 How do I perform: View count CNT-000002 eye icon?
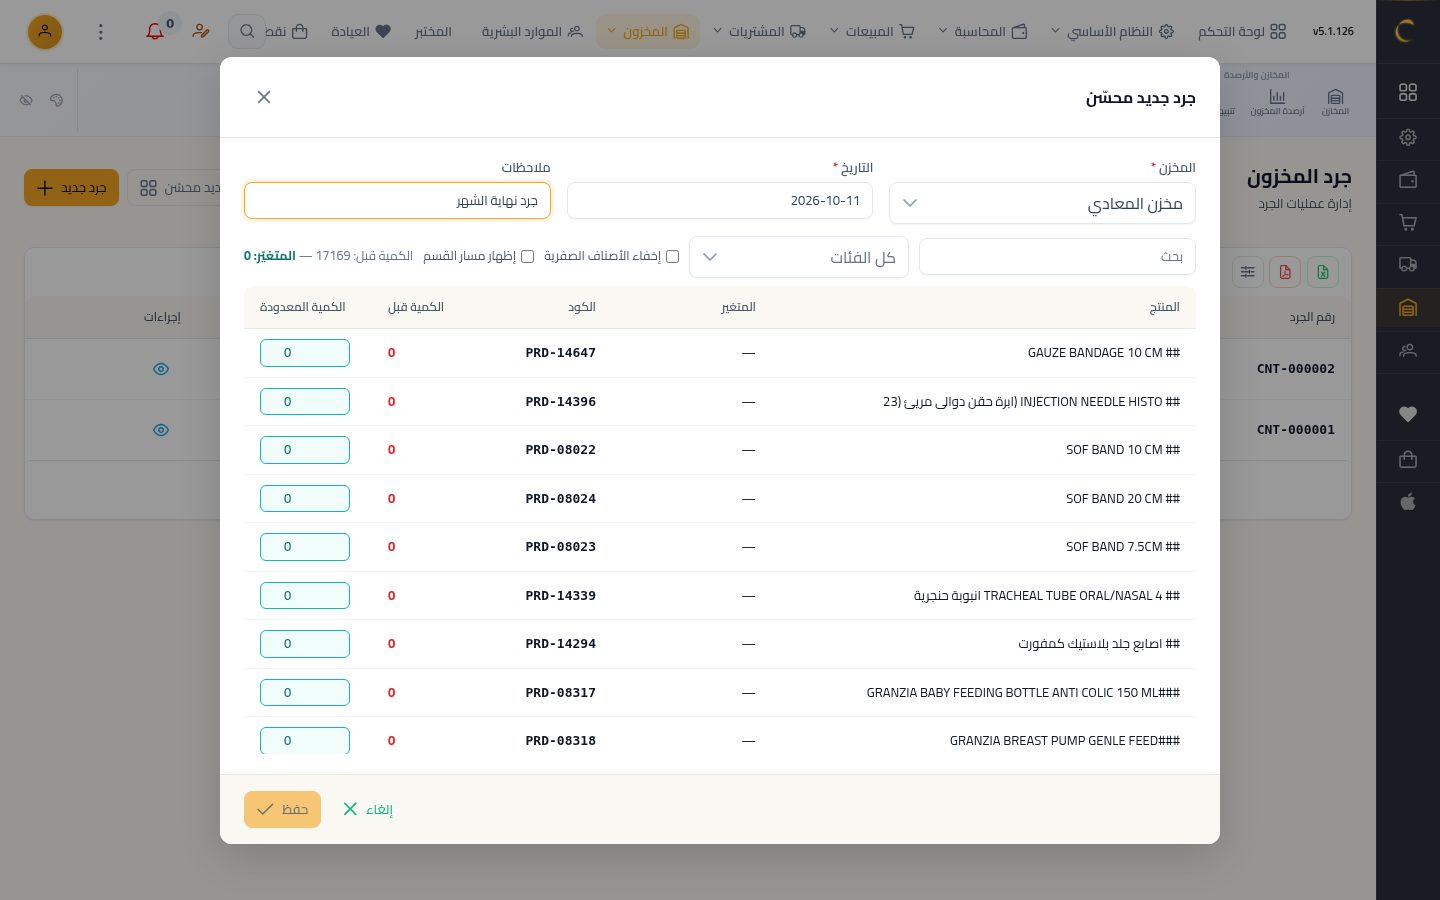point(161,369)
